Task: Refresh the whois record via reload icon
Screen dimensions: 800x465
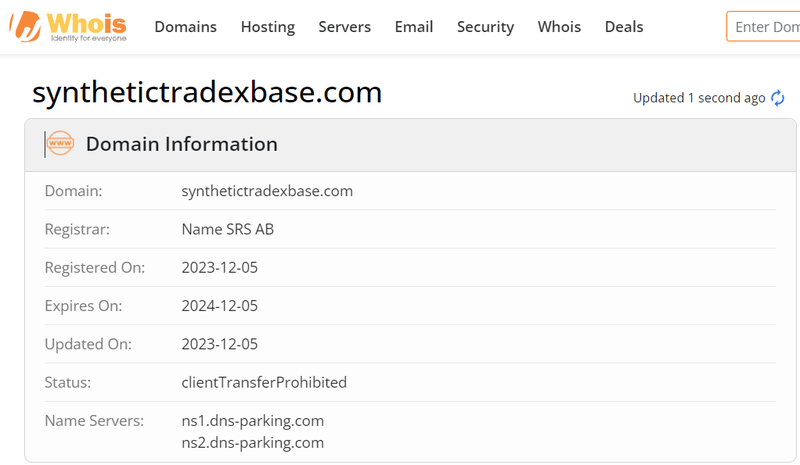Action: click(778, 98)
